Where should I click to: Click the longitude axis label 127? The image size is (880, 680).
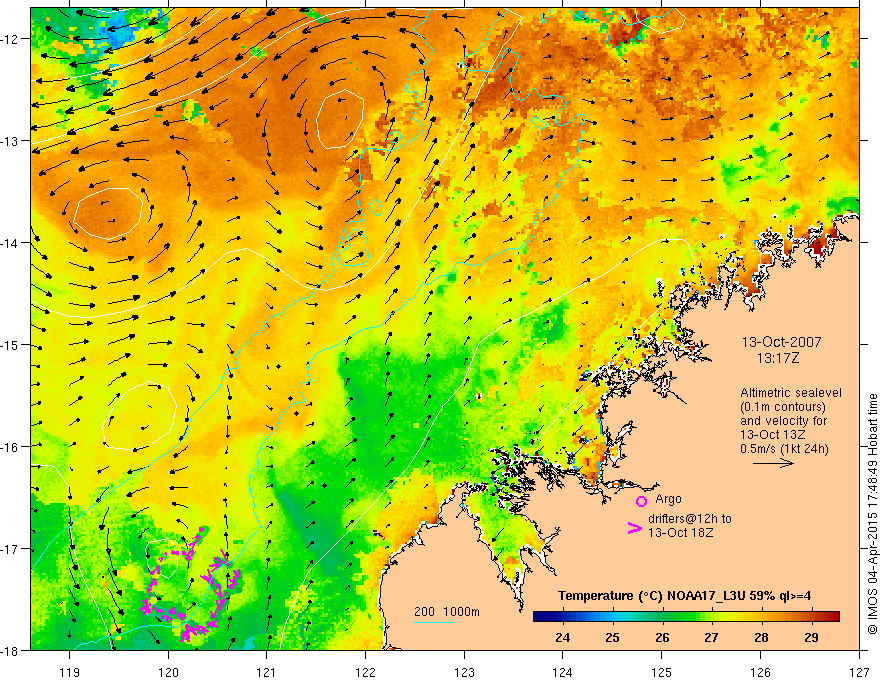point(859,672)
